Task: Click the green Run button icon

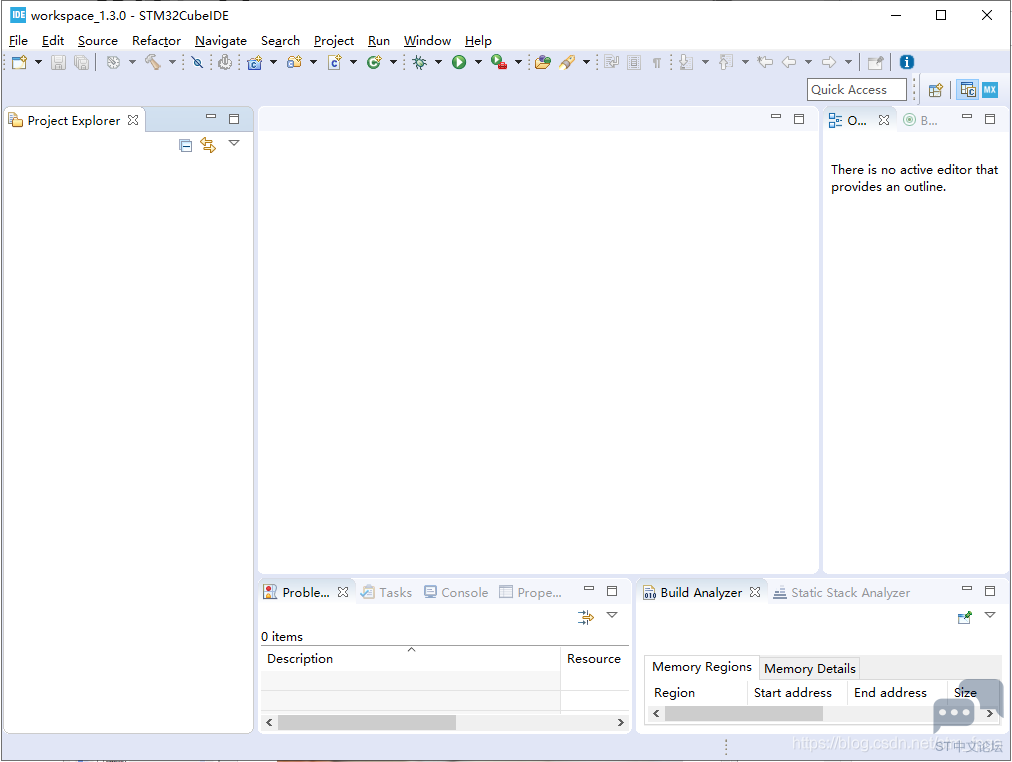Action: 459,62
